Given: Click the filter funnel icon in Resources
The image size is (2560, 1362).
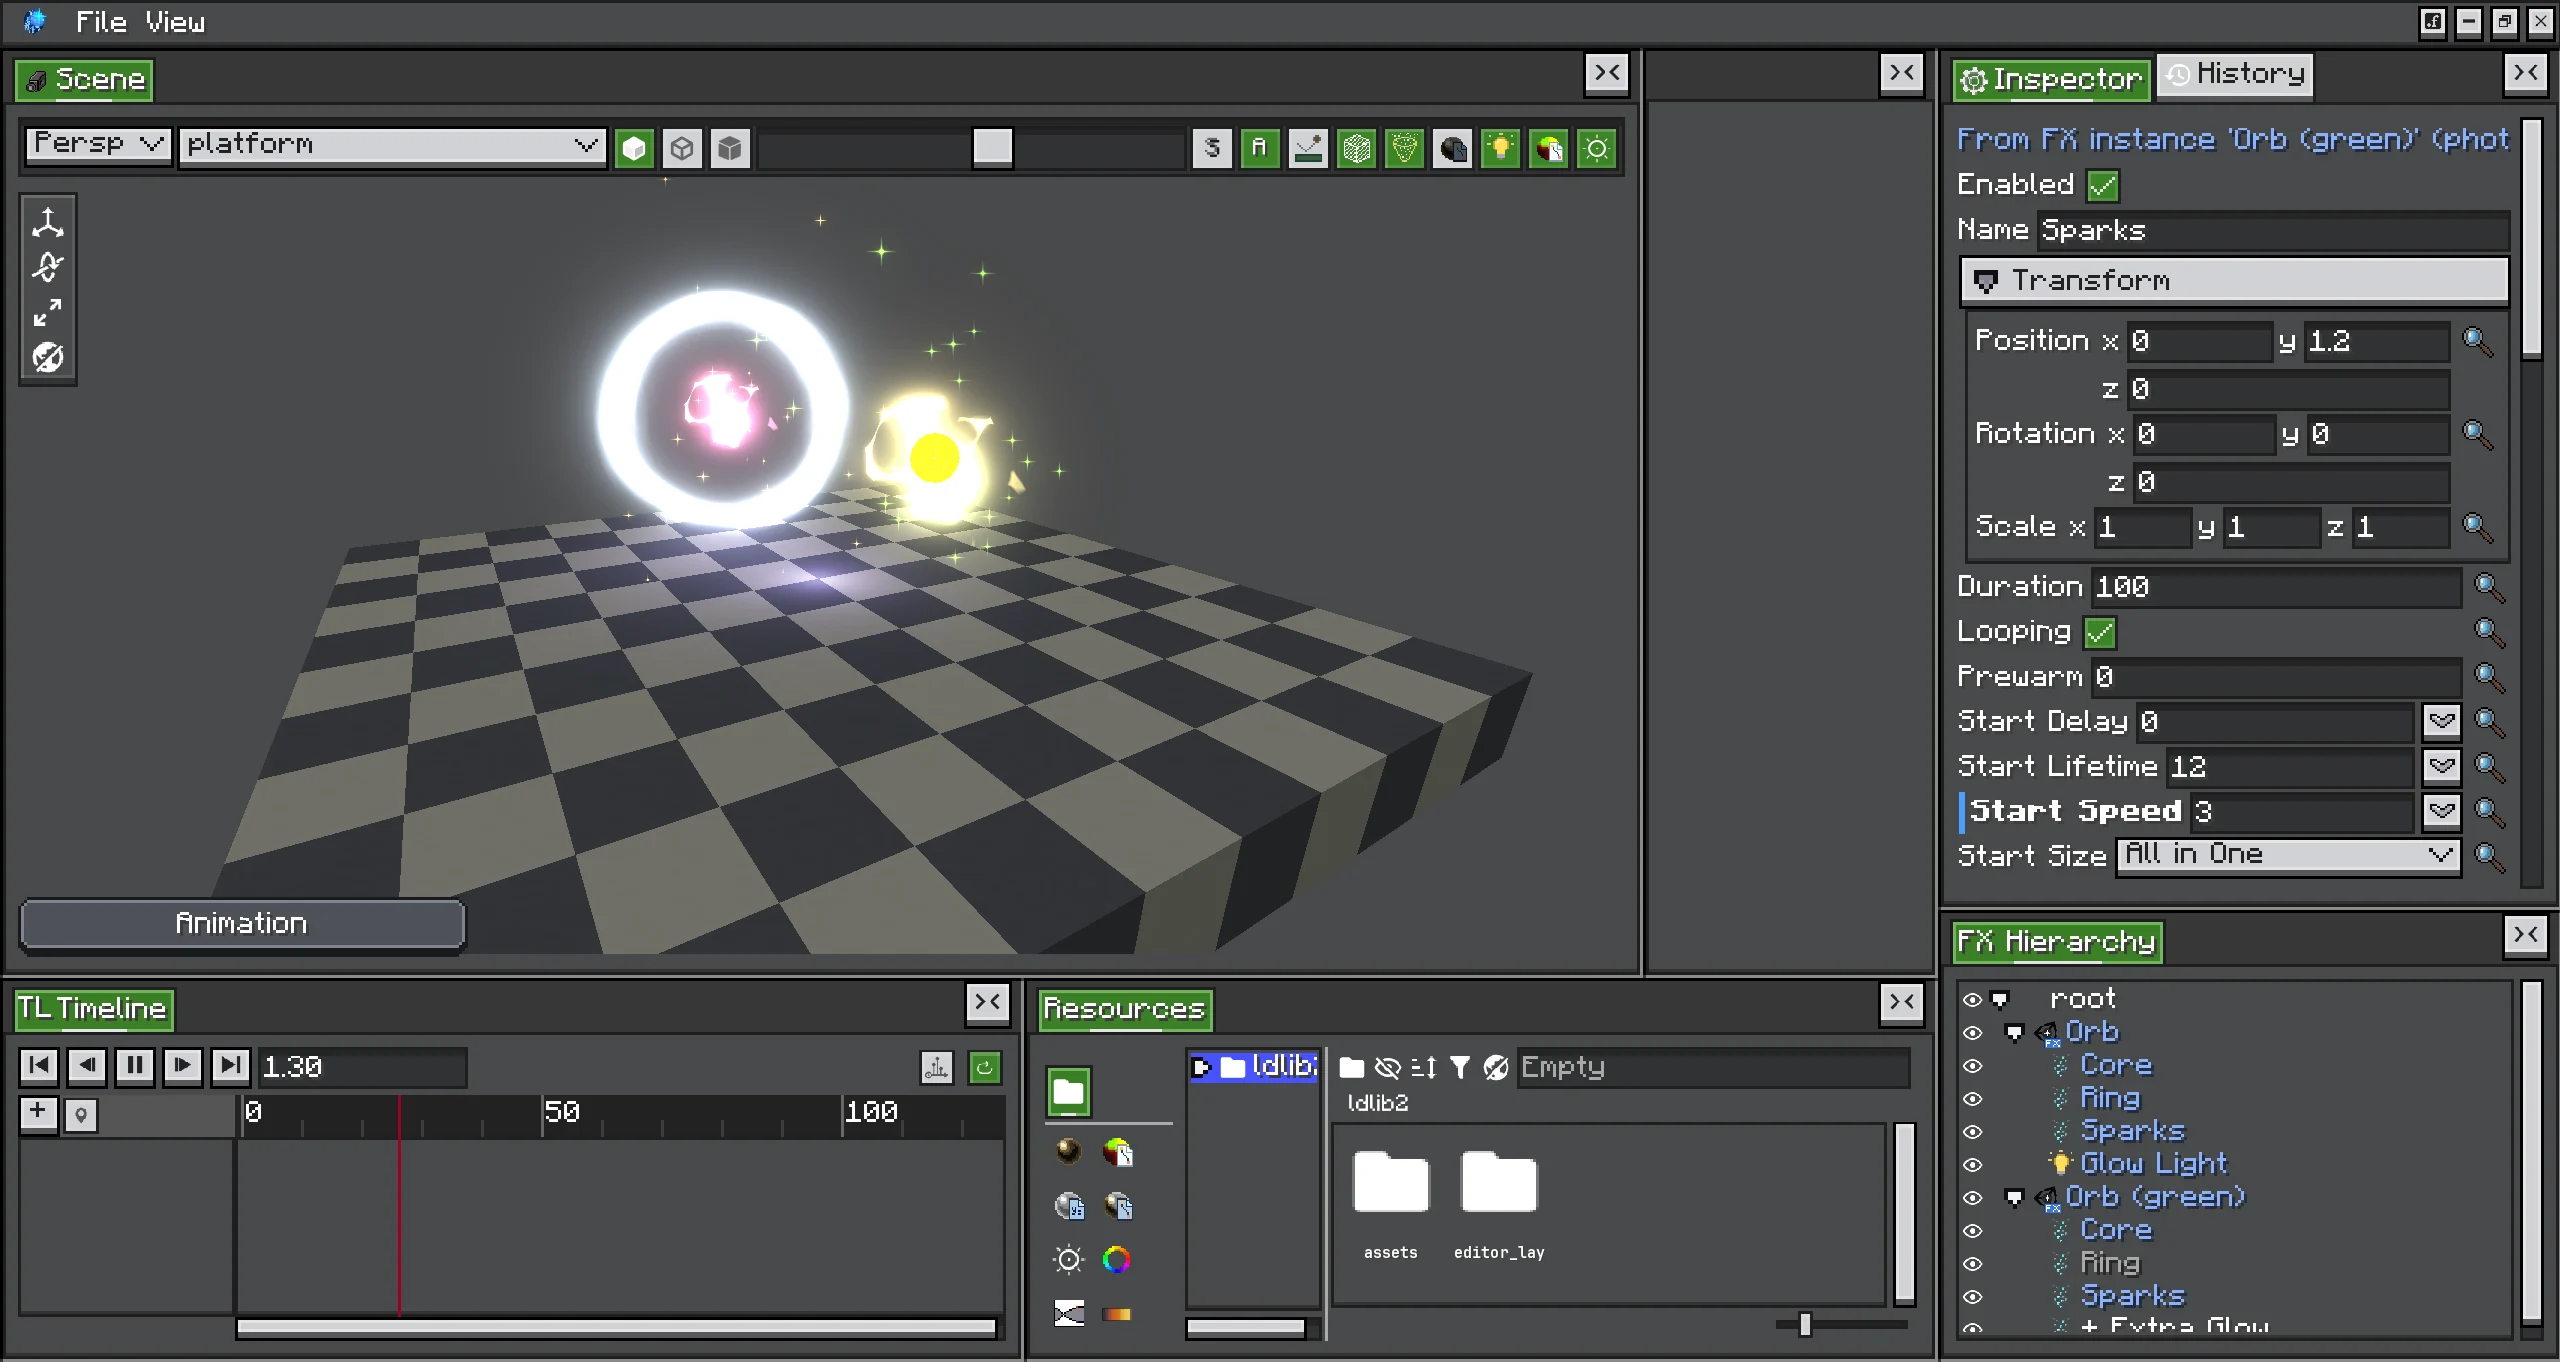Looking at the screenshot, I should [x=1459, y=1068].
